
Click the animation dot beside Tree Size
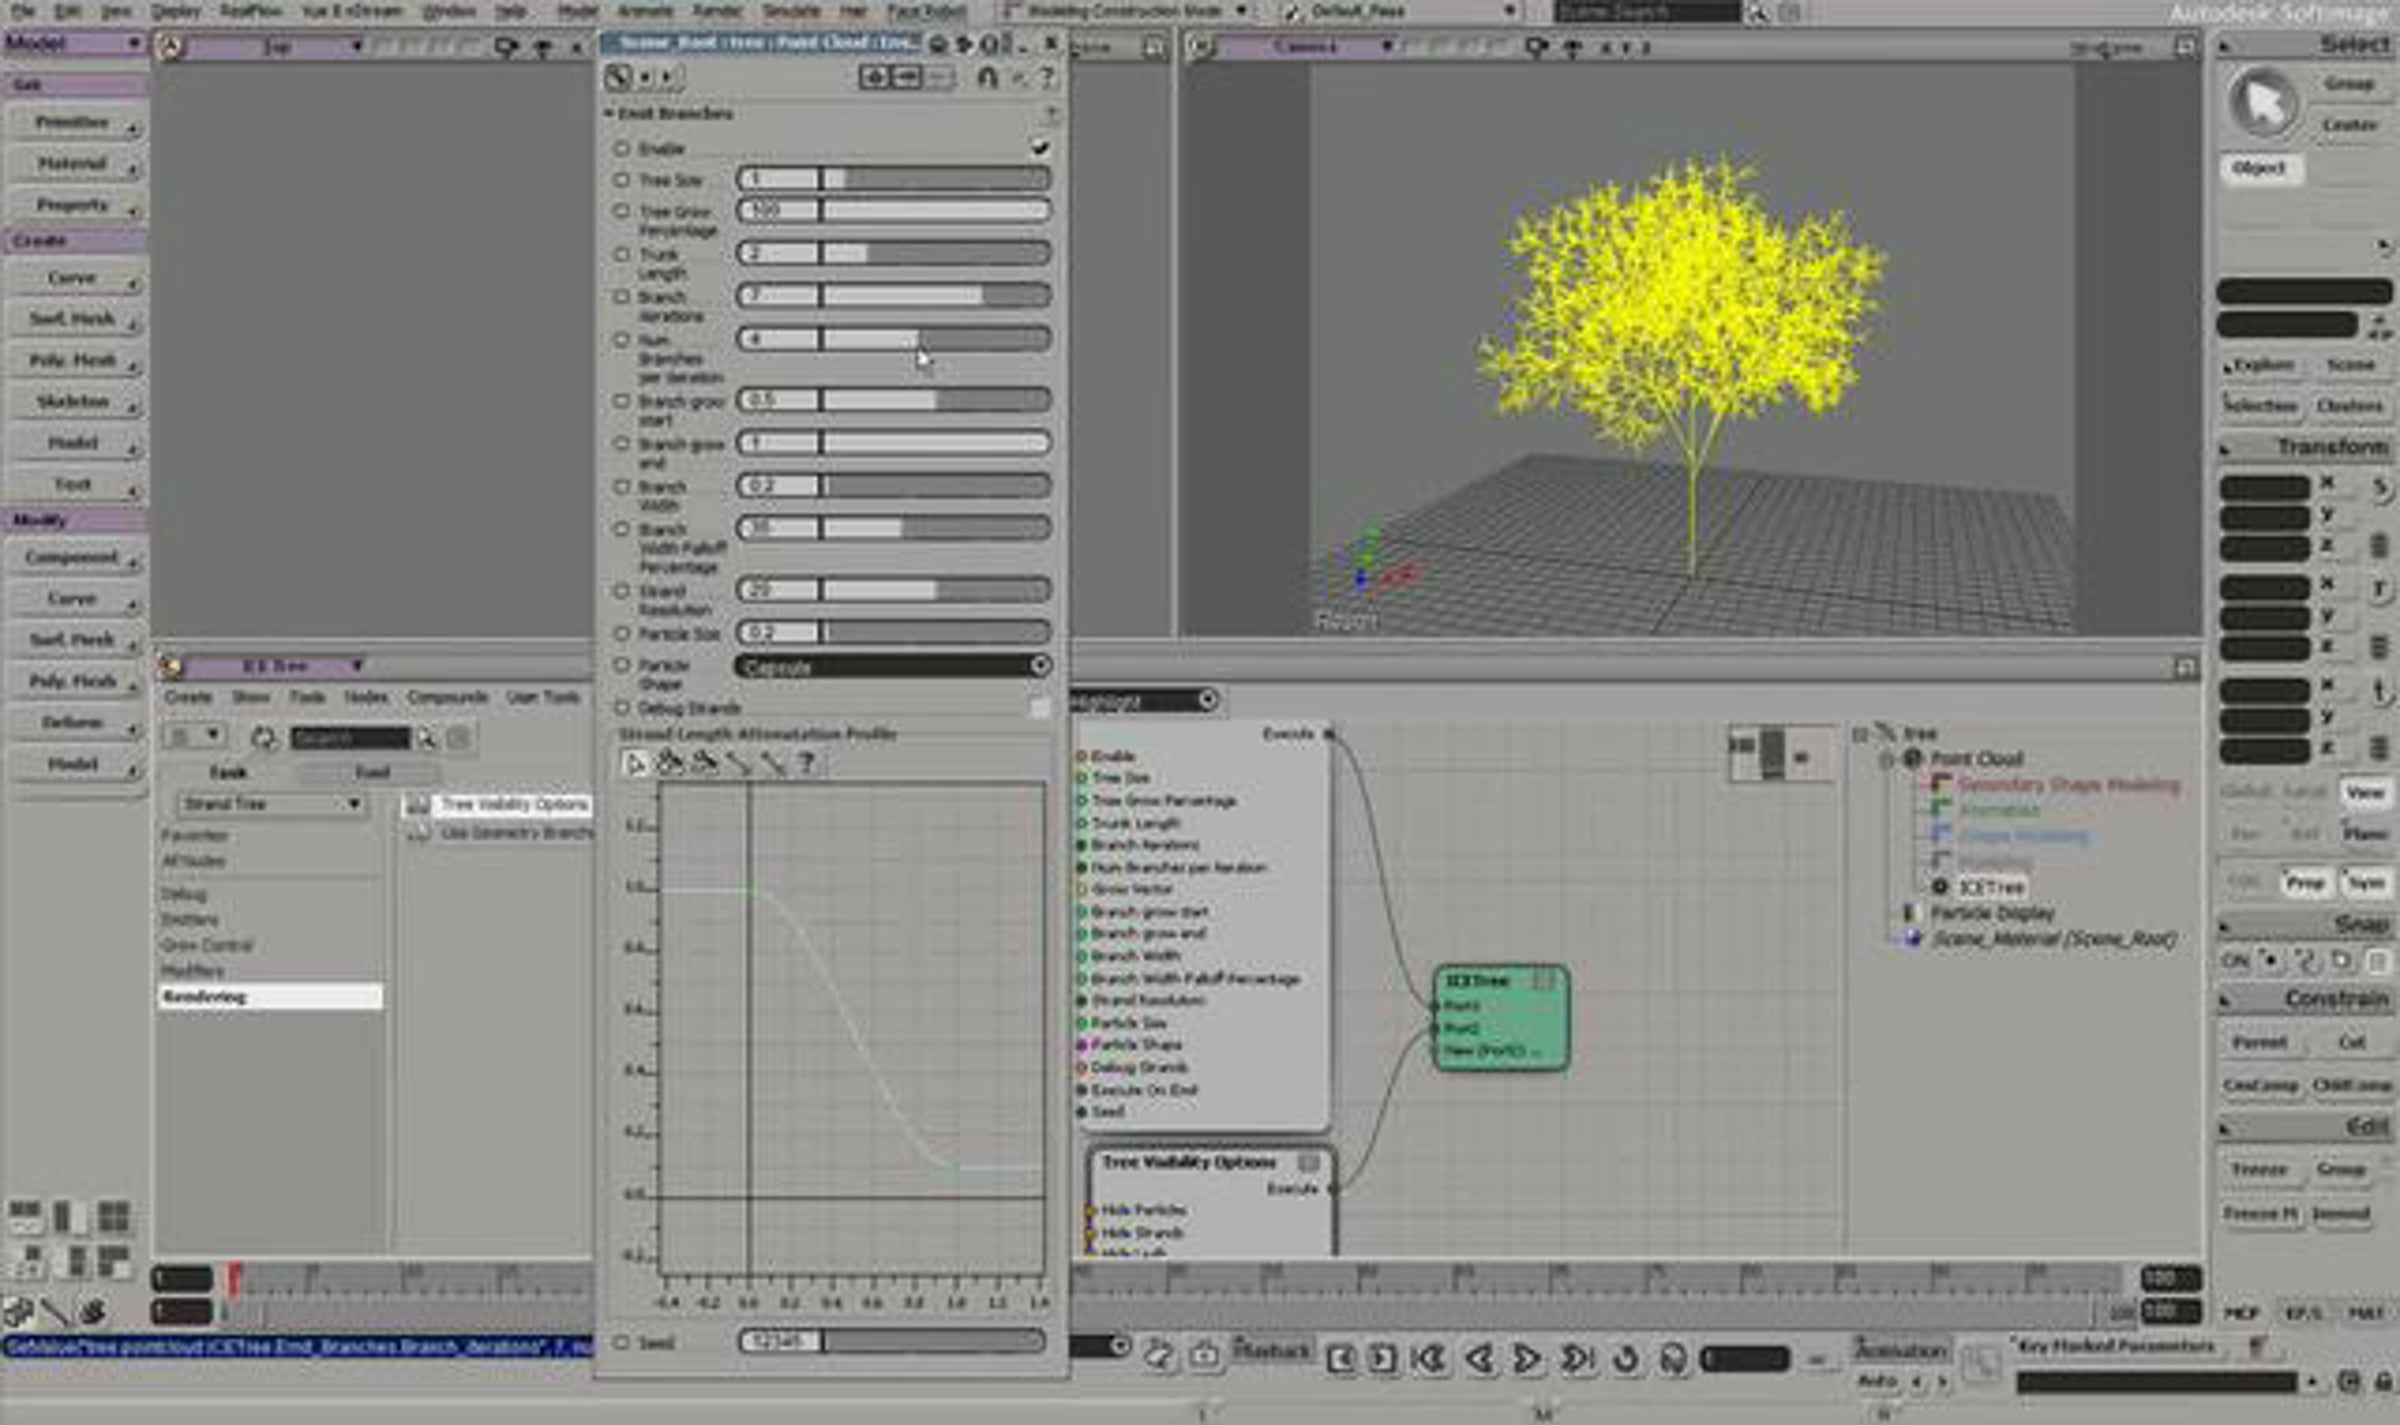621,180
